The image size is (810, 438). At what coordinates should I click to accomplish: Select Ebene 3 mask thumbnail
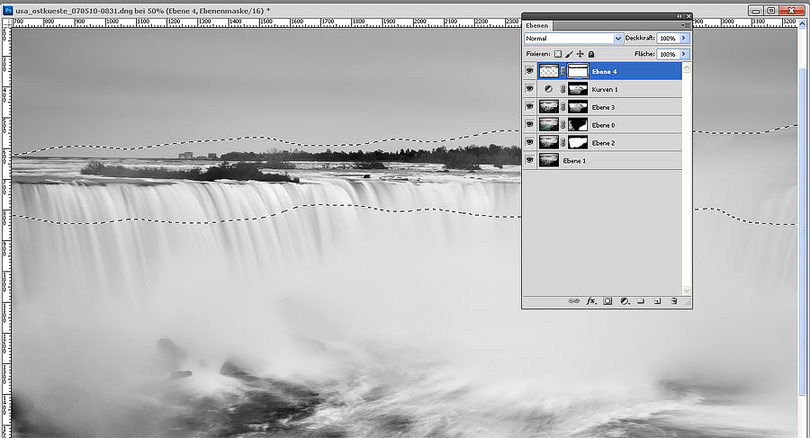(x=578, y=107)
